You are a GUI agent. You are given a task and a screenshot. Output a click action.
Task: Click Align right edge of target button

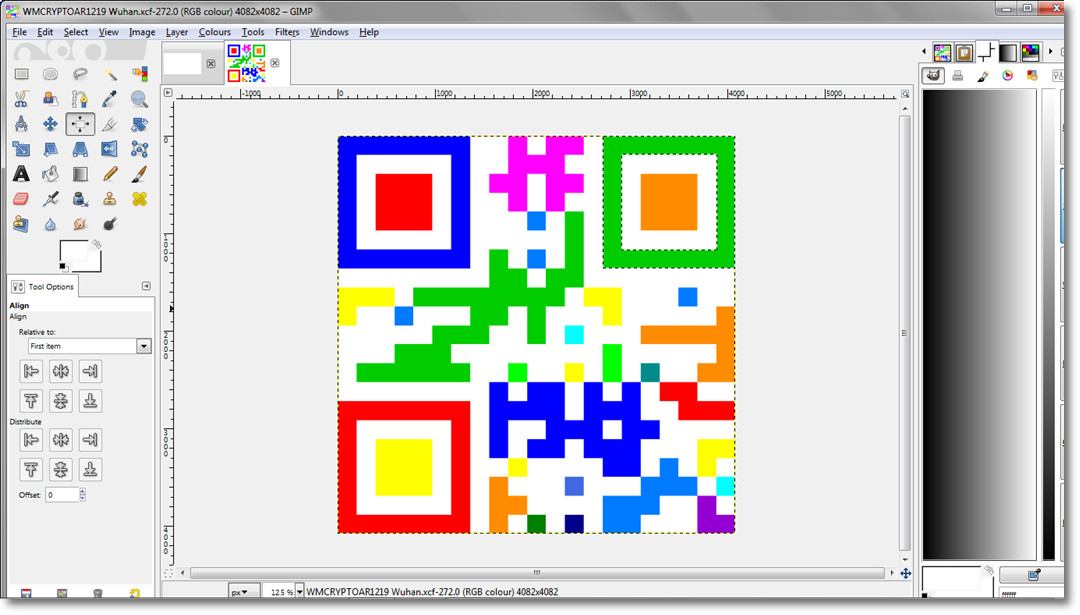coord(90,371)
